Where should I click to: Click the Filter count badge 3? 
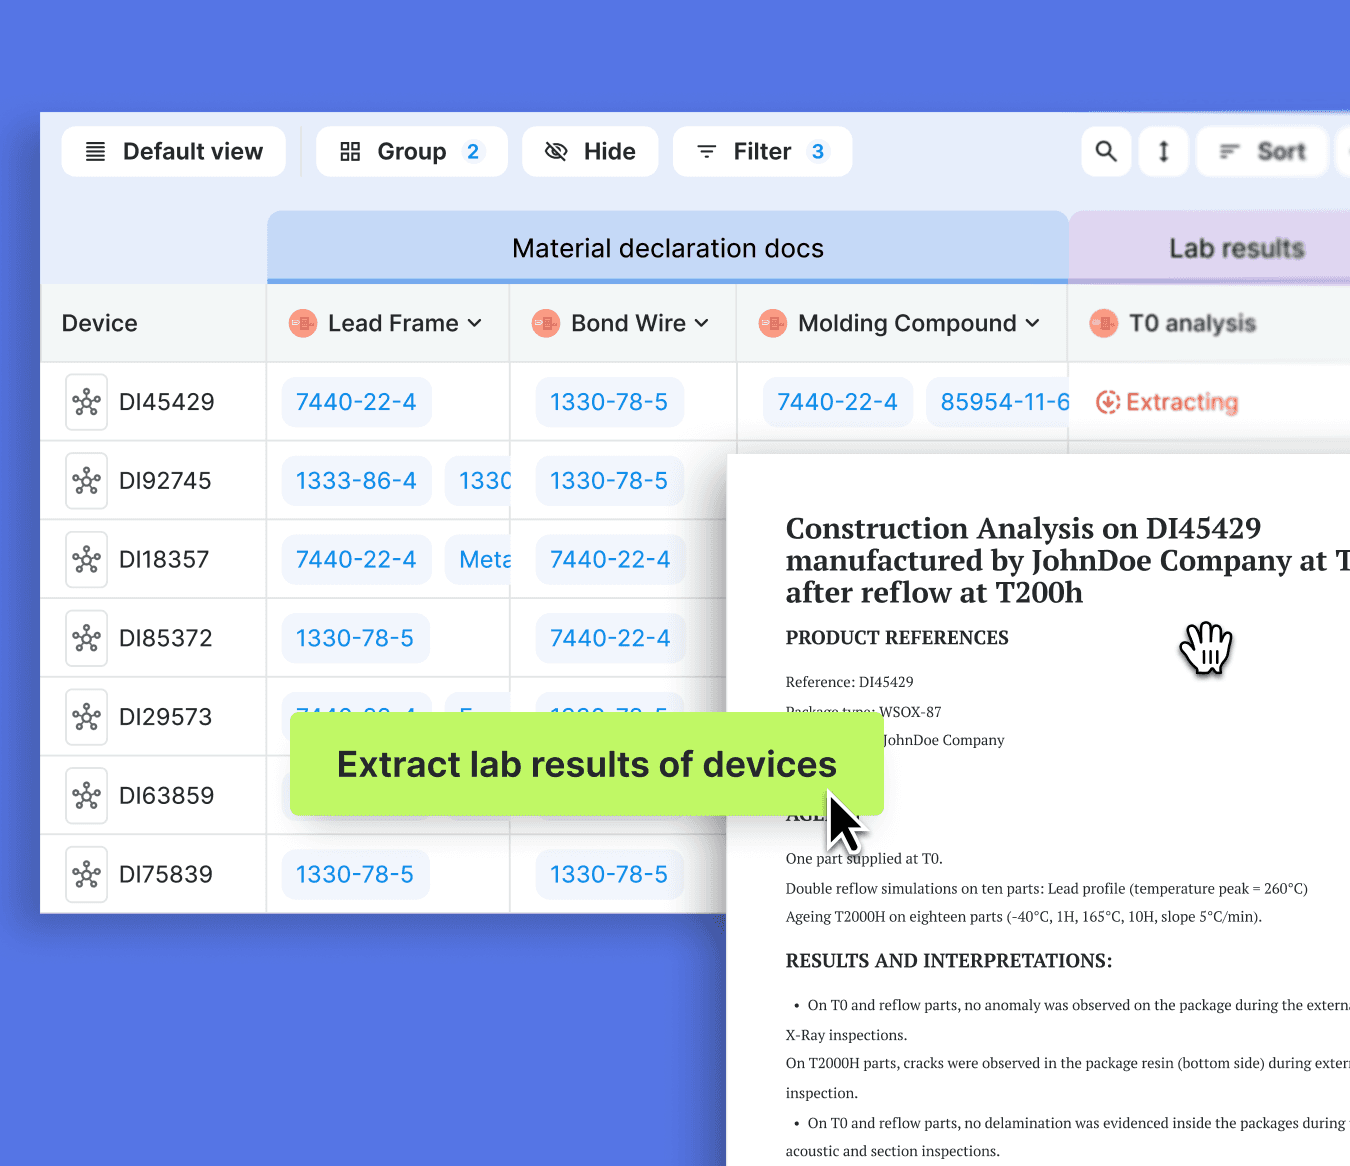[818, 152]
